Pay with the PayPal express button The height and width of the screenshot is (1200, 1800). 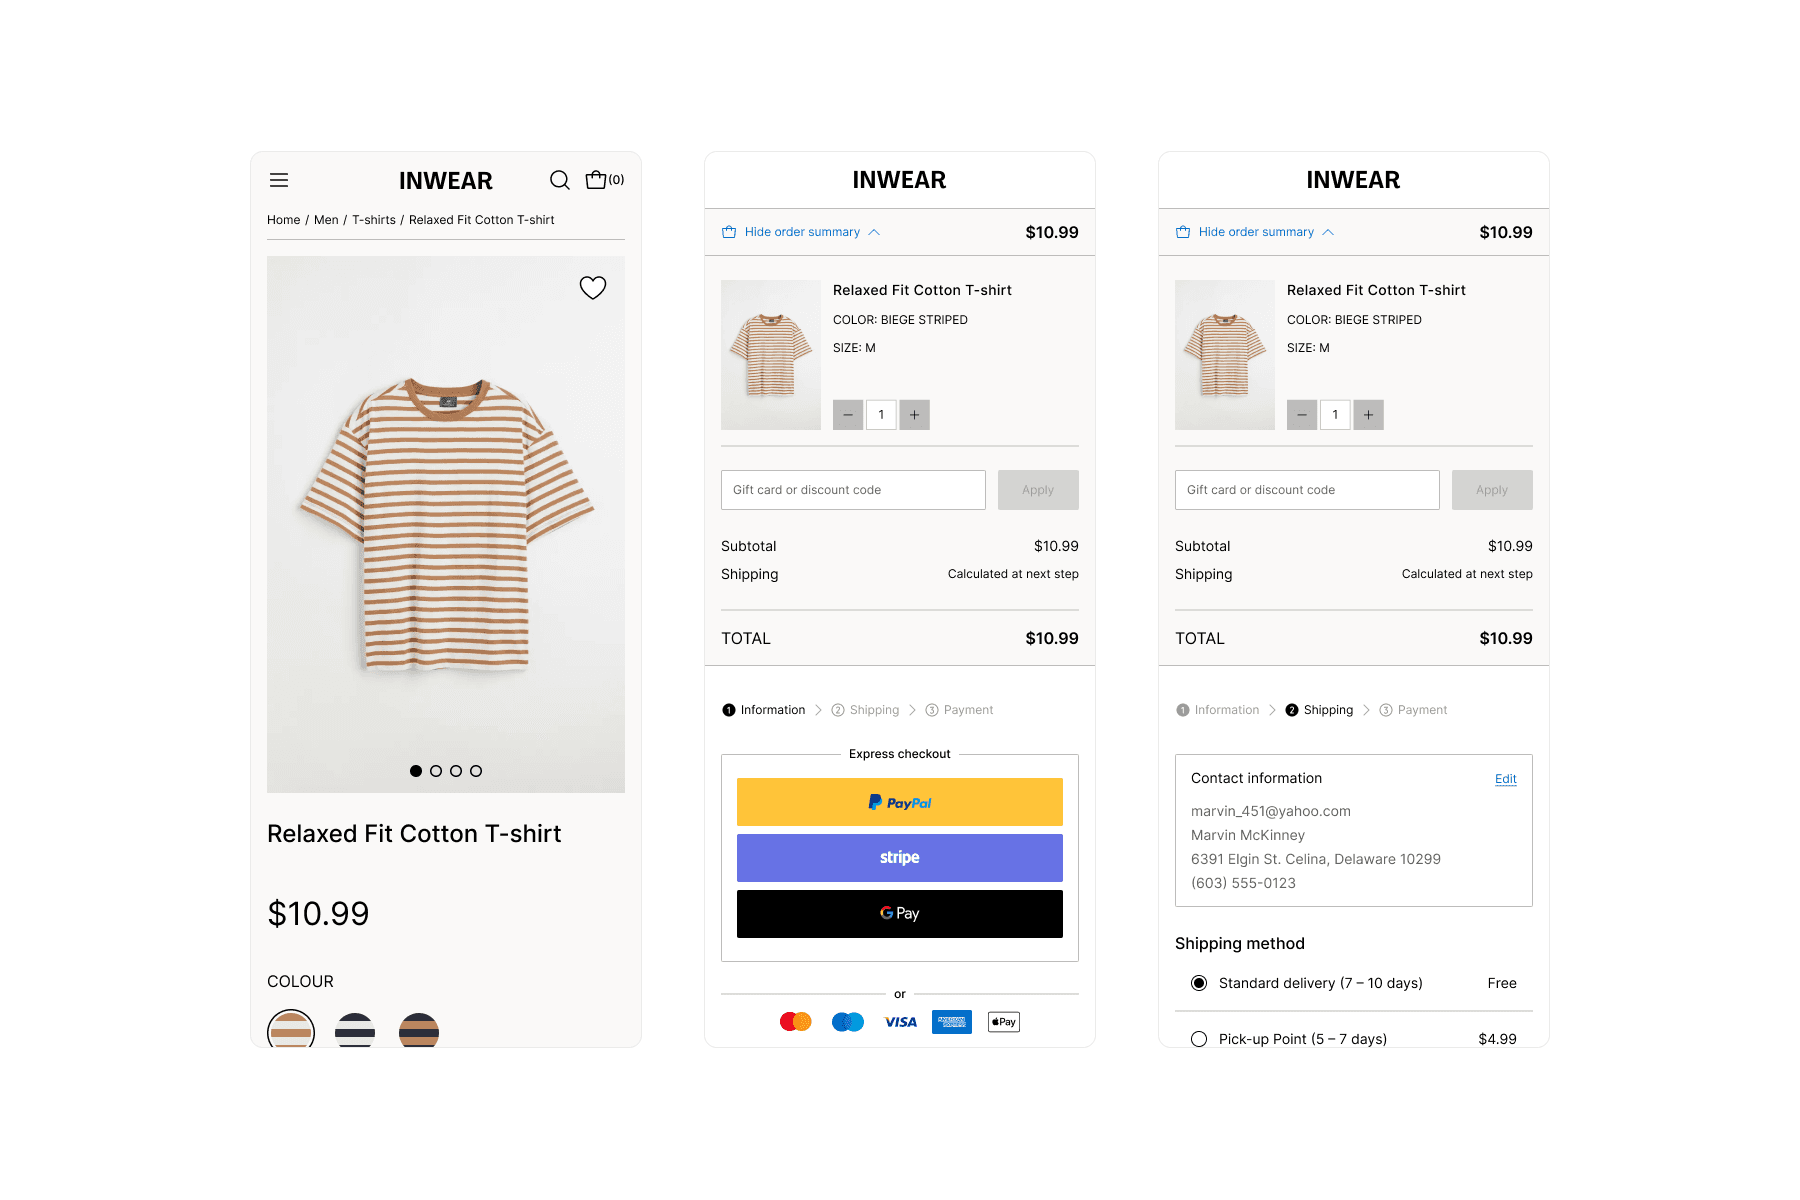tap(900, 802)
